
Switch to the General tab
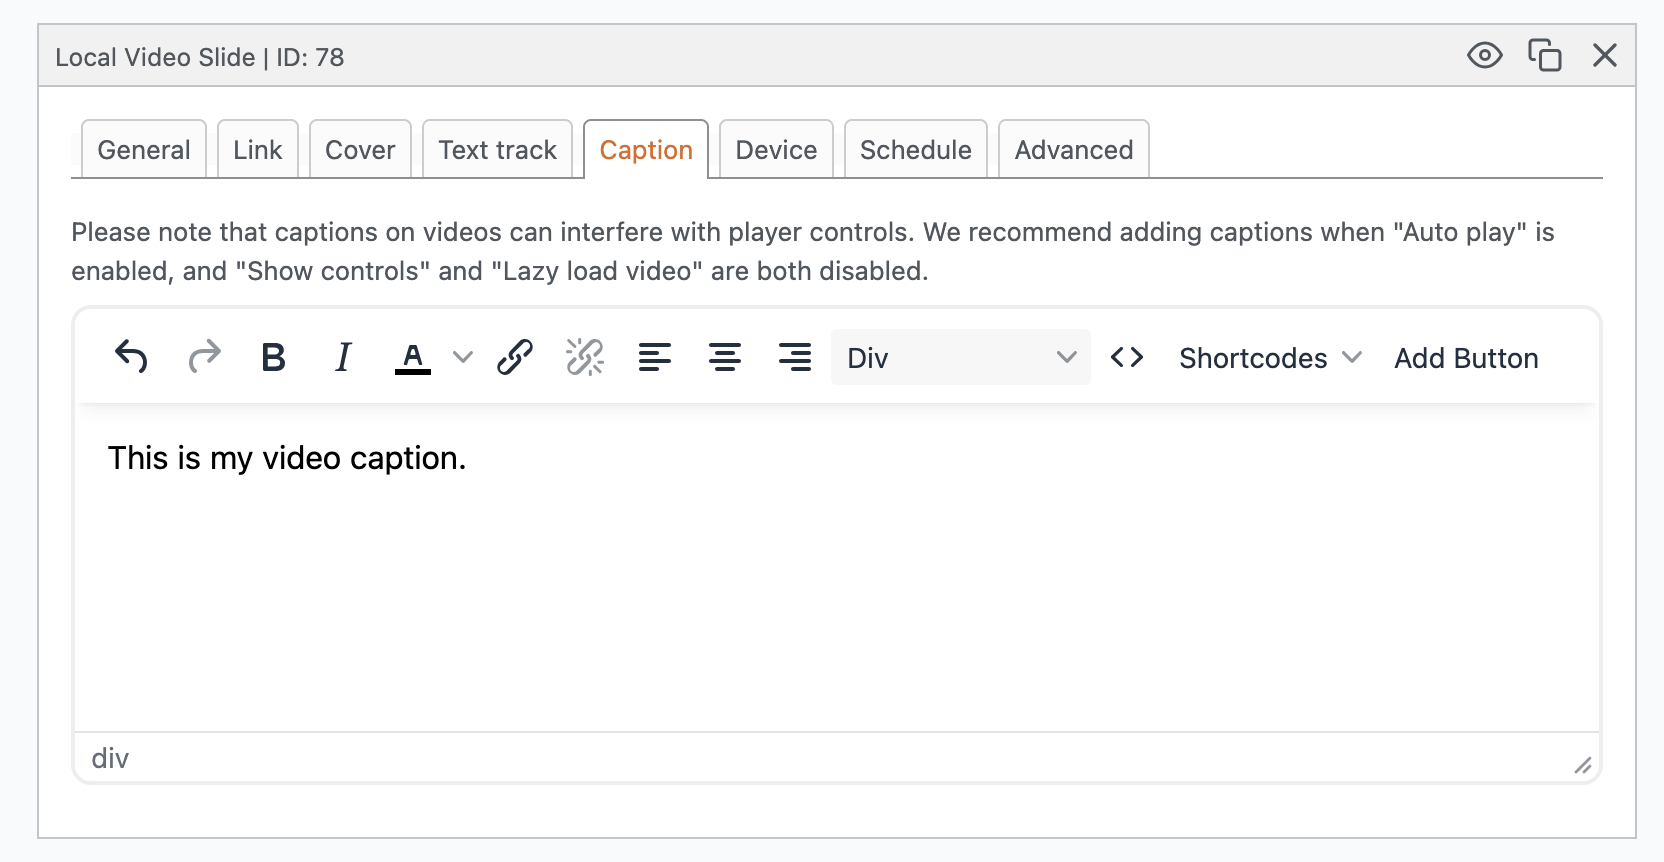(144, 150)
